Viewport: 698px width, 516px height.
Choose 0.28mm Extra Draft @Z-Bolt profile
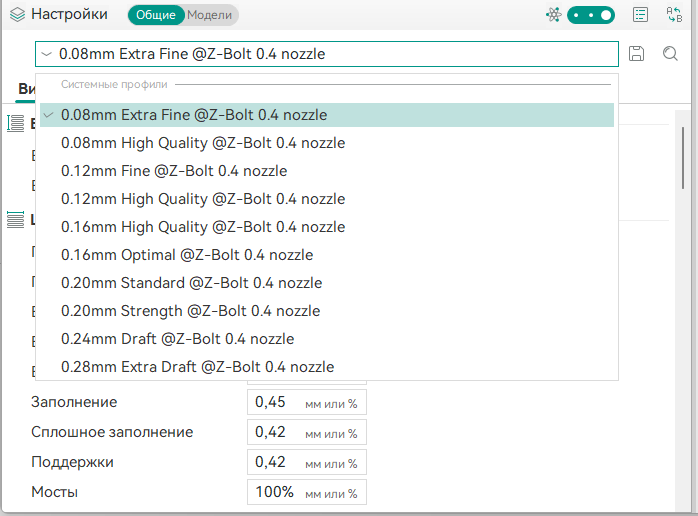[327, 367]
